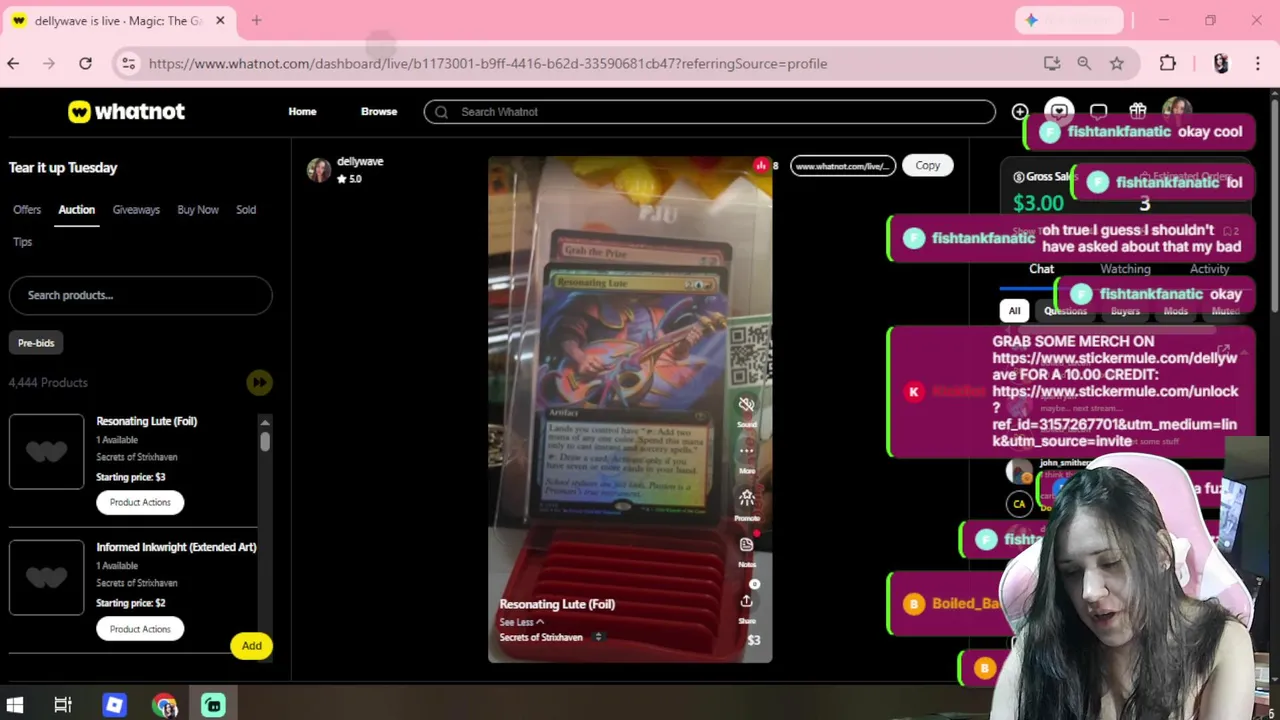
Task: Toggle the Pre-bids filter chip
Action: pyautogui.click(x=36, y=343)
